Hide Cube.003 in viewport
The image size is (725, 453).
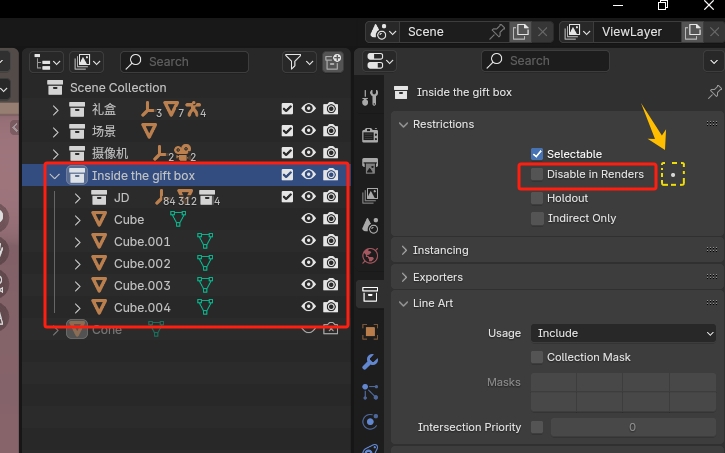point(308,284)
